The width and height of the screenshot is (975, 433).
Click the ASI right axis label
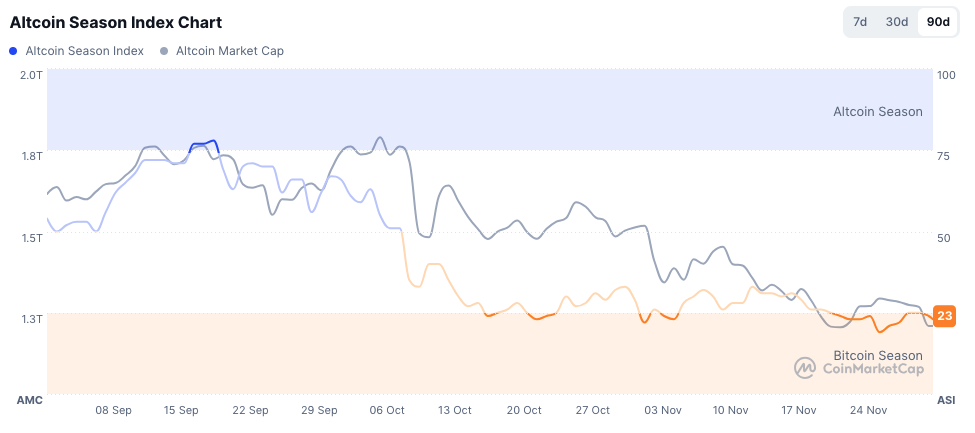click(945, 400)
